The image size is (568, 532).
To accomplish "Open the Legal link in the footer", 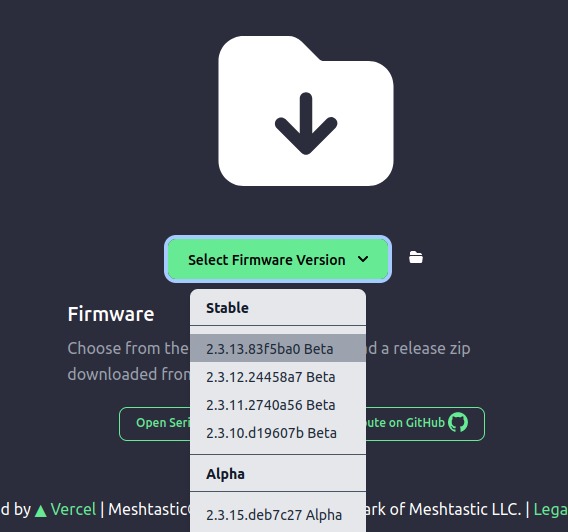I will click(551, 509).
